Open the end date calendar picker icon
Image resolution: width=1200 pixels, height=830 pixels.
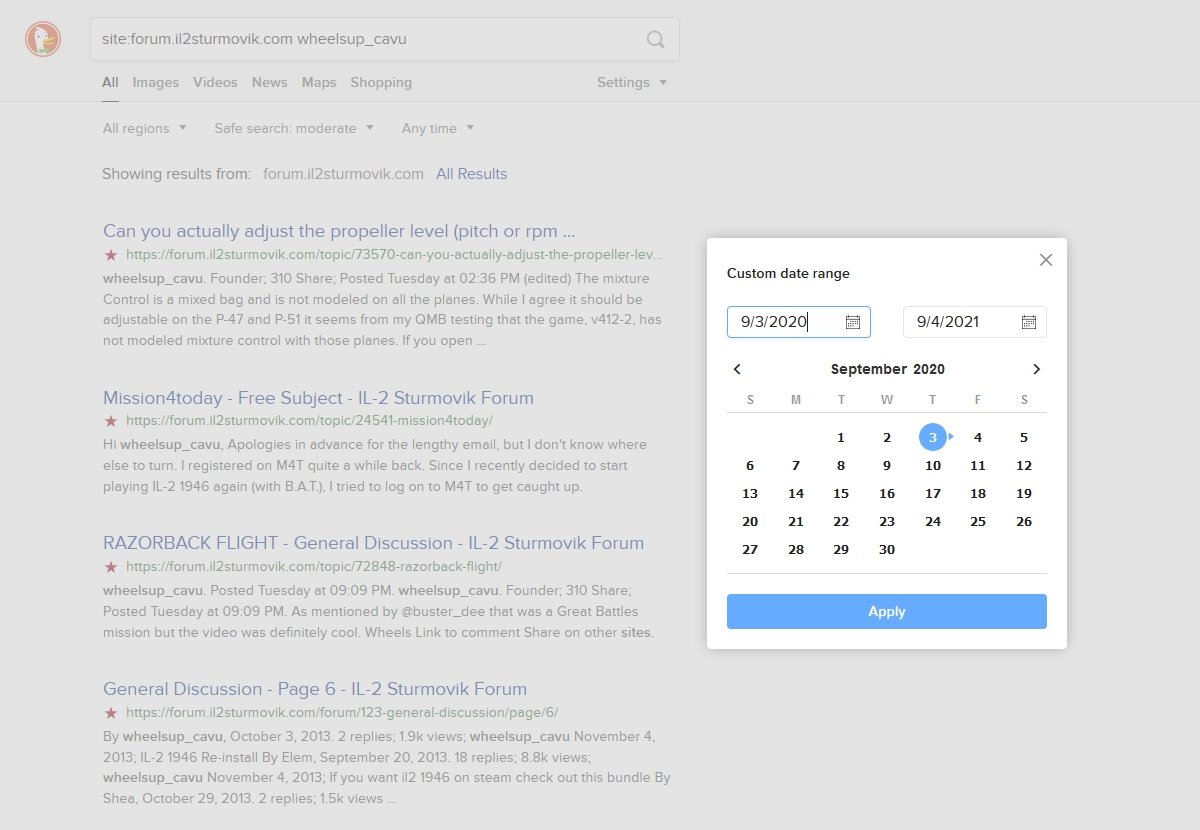click(x=1029, y=322)
